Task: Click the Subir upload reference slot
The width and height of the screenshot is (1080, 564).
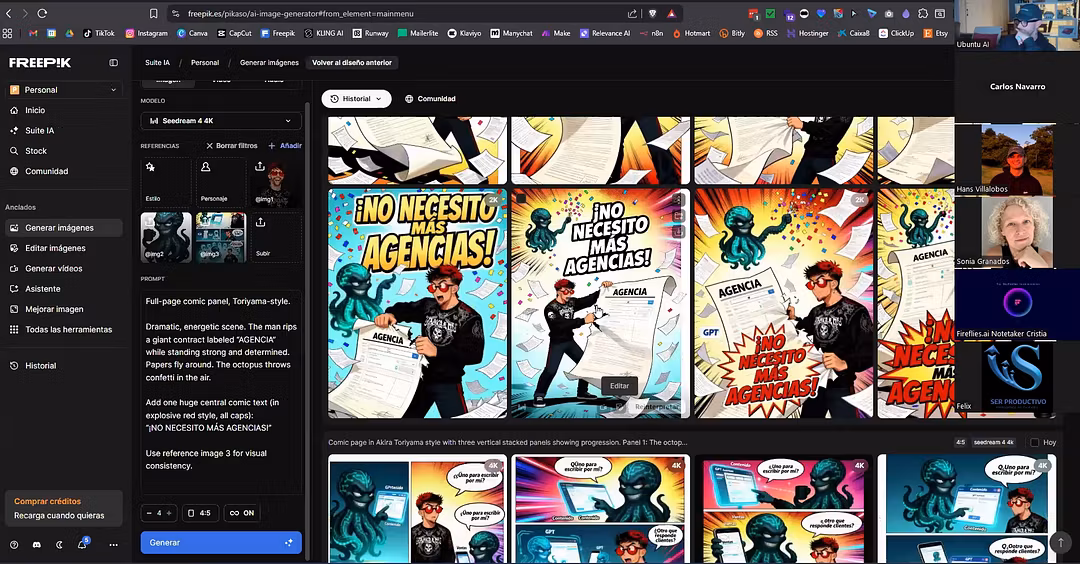Action: tap(275, 237)
